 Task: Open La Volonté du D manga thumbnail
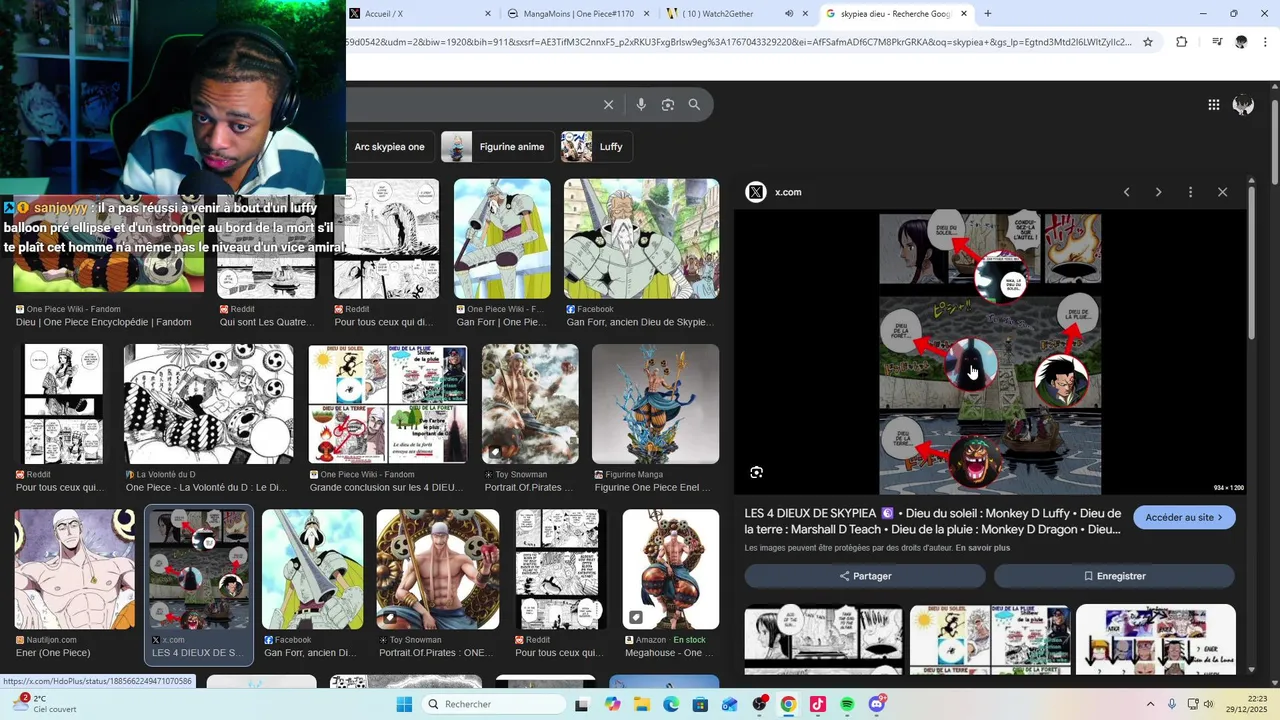208,404
